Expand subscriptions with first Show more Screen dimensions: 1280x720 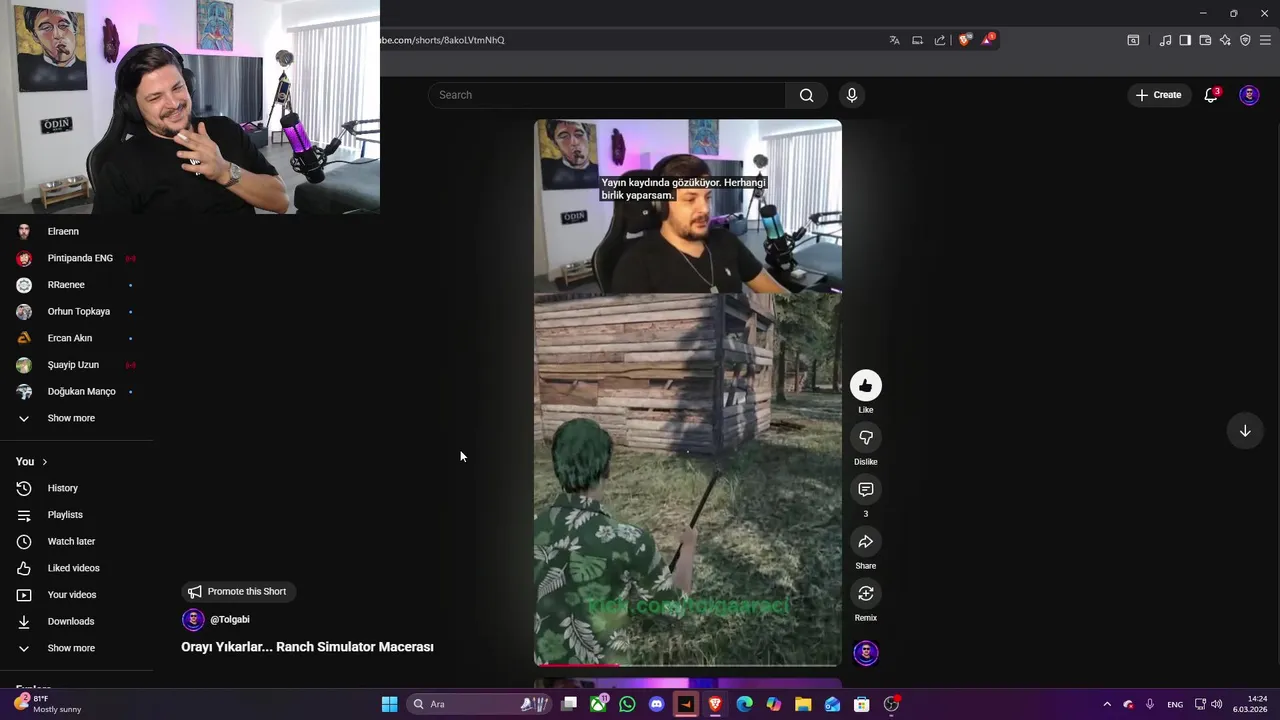[71, 418]
